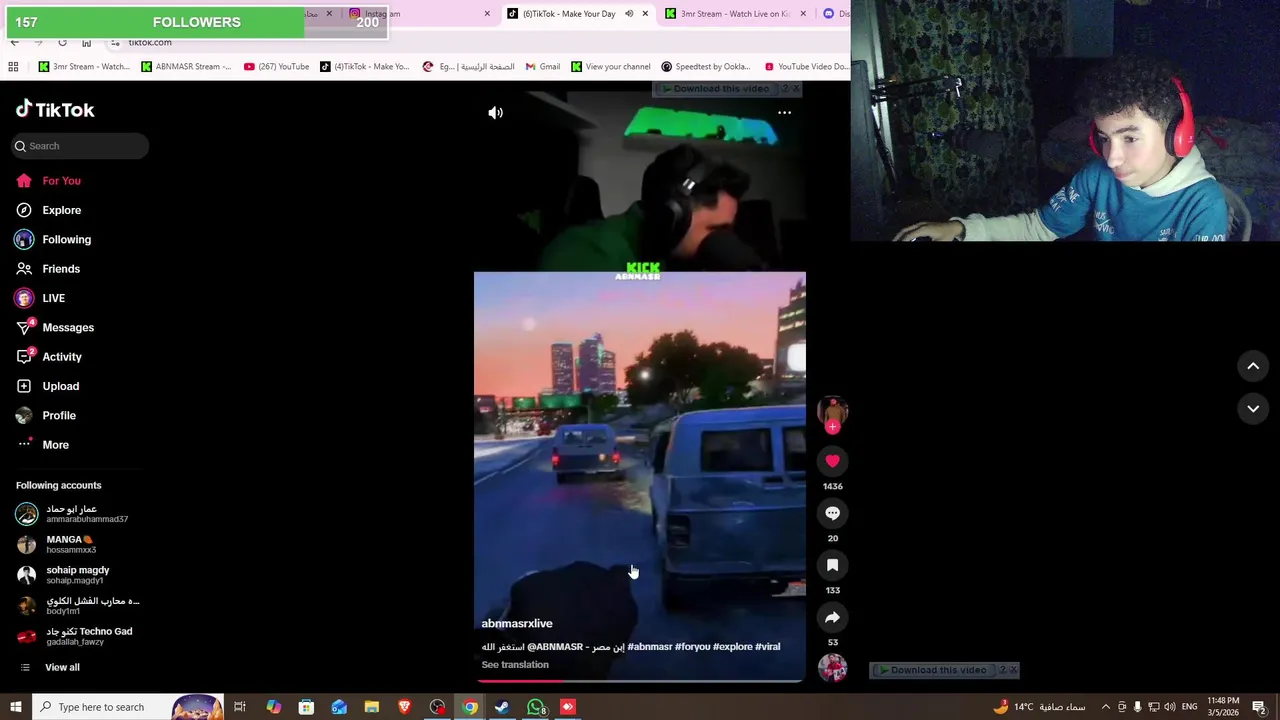The width and height of the screenshot is (1280, 720).
Task: Open the Activity notifications
Action: click(48, 357)
